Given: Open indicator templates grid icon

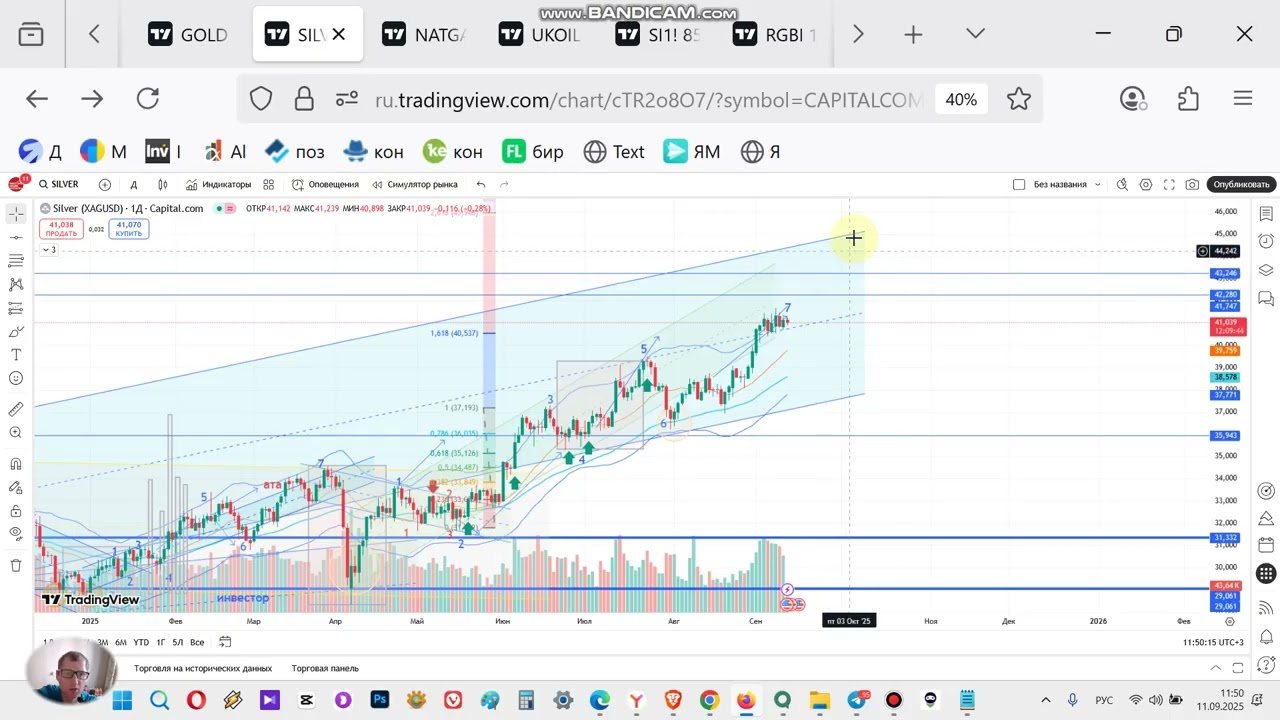Looking at the screenshot, I should [x=269, y=184].
